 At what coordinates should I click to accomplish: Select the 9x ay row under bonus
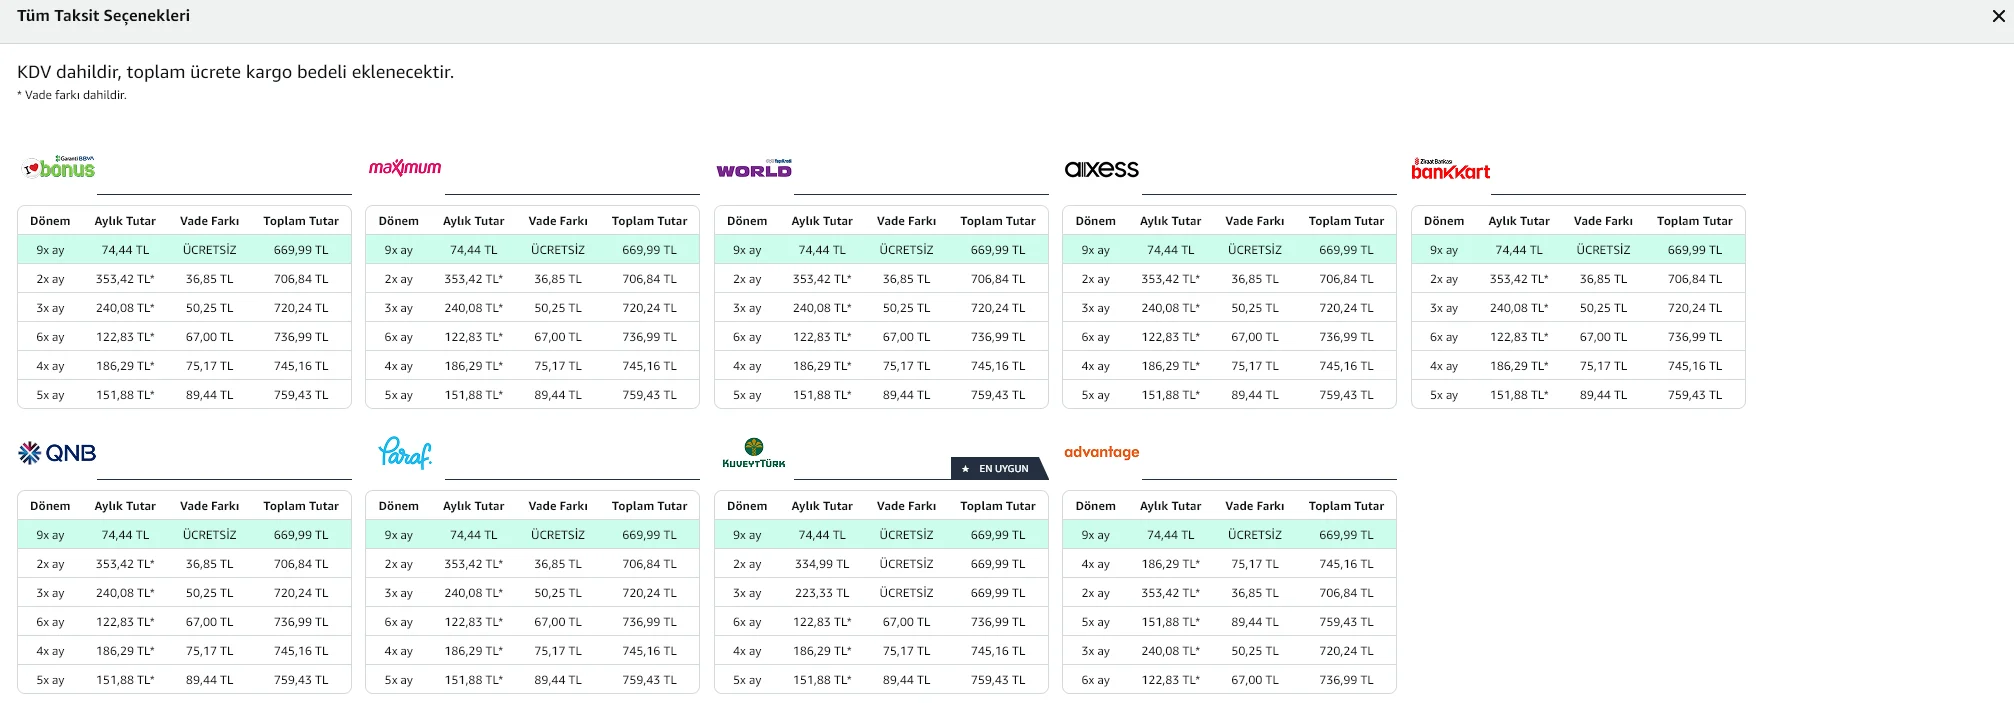tap(184, 250)
